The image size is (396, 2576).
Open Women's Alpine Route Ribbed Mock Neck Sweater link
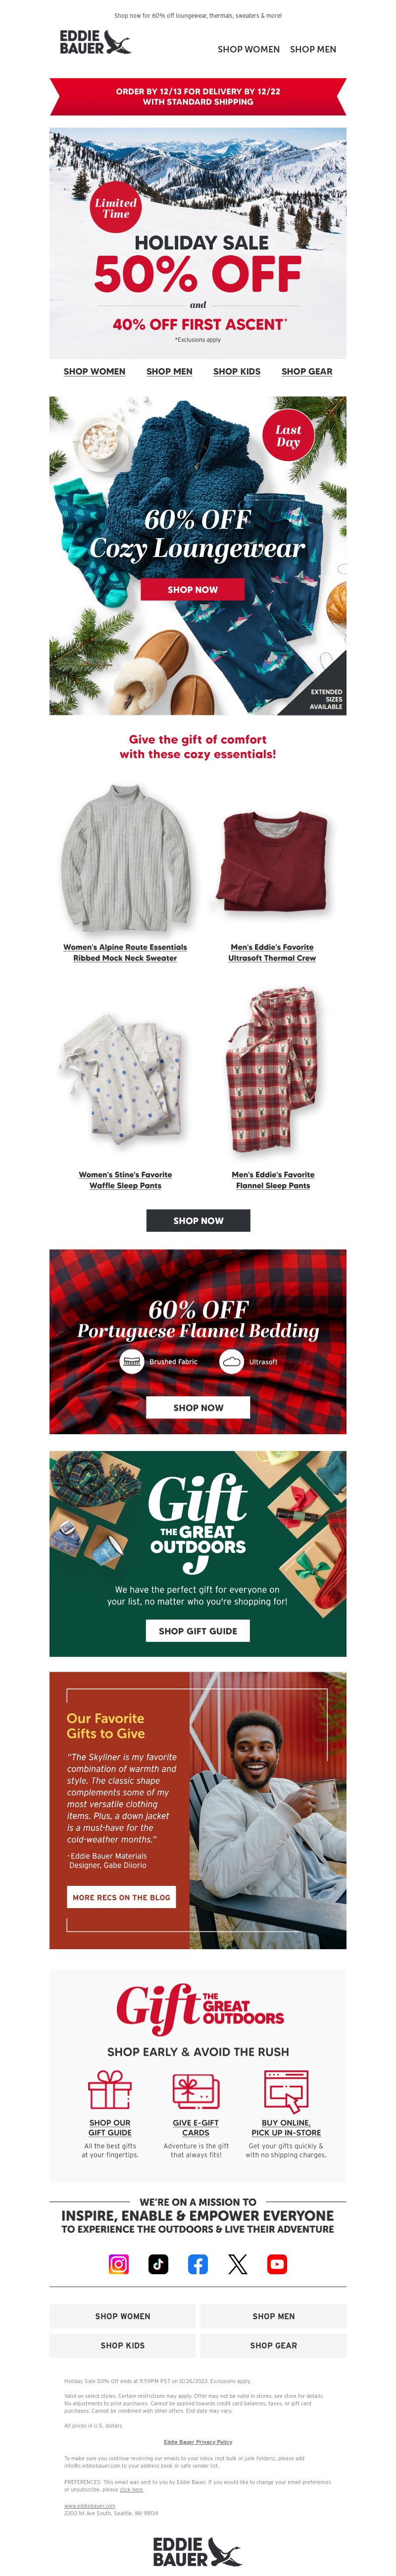(125, 952)
